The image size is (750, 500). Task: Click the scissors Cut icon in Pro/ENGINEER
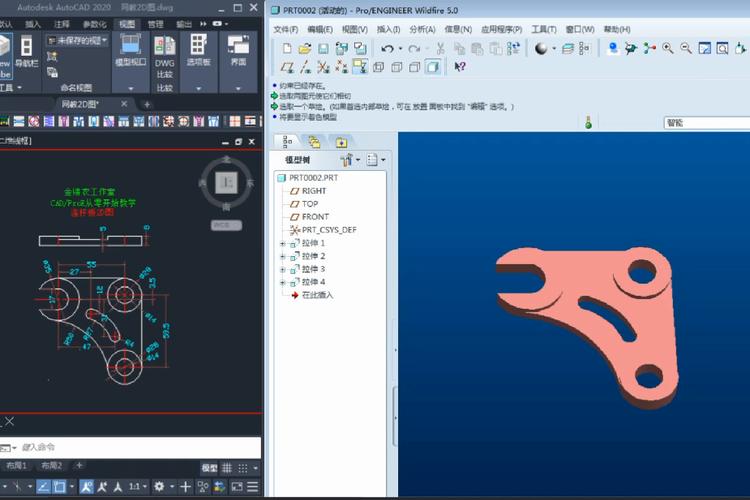[x=441, y=48]
